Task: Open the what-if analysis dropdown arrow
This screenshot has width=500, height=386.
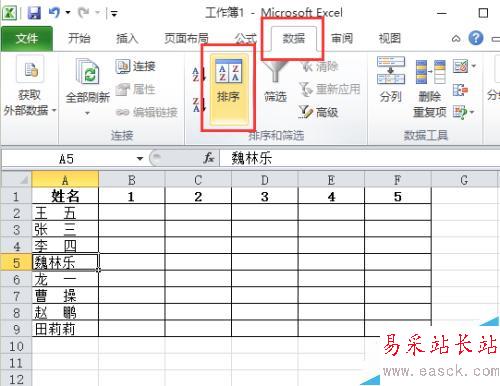Action: click(x=472, y=112)
